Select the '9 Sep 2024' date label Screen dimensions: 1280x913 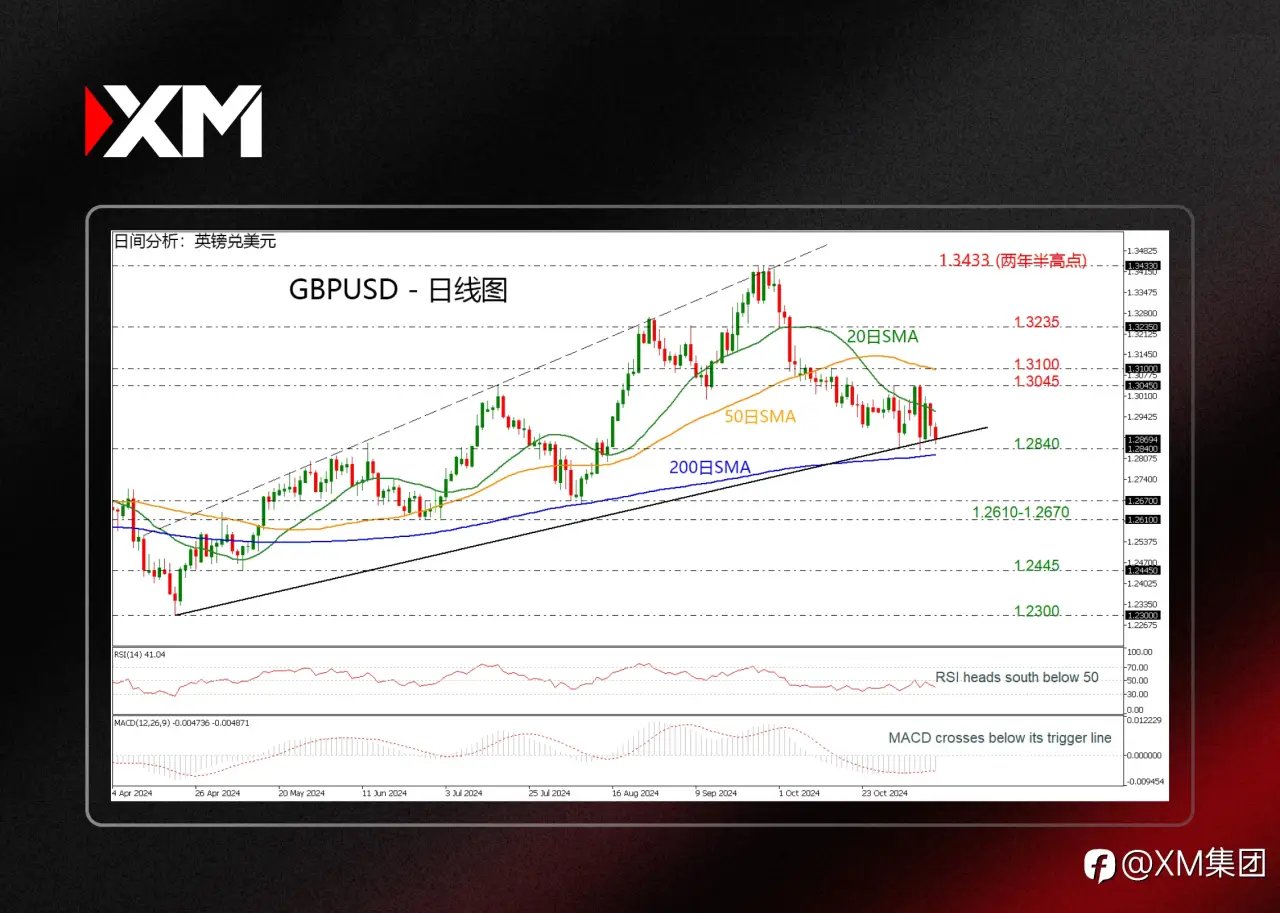714,794
